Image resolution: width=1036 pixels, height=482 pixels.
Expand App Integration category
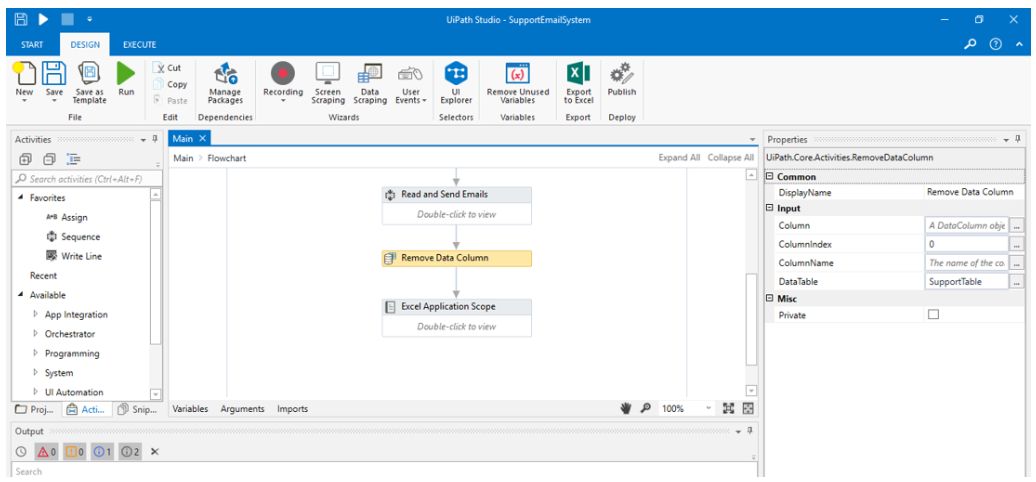(x=36, y=314)
